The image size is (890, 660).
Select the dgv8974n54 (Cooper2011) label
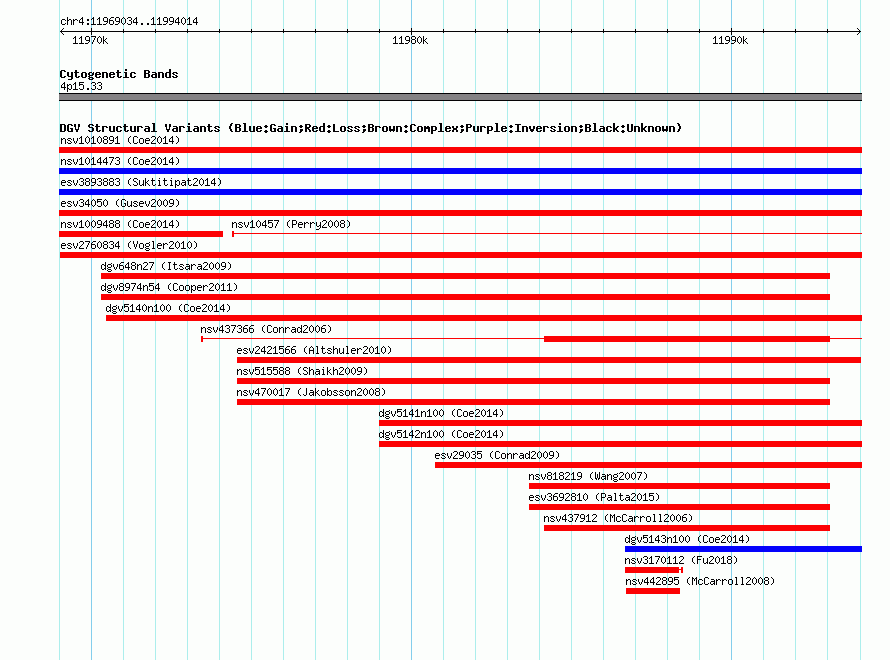169,287
